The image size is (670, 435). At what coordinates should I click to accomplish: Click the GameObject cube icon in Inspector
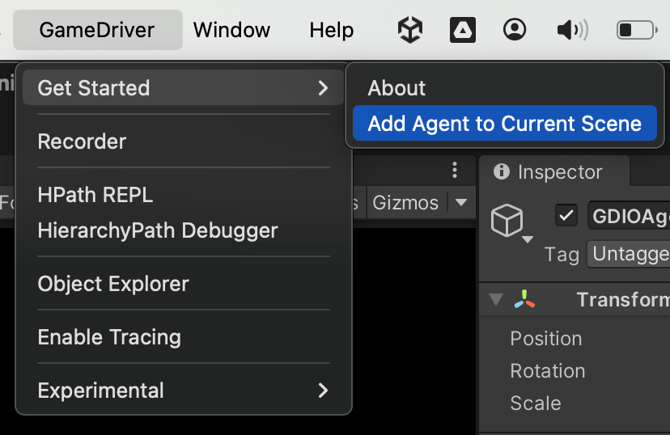pos(508,220)
